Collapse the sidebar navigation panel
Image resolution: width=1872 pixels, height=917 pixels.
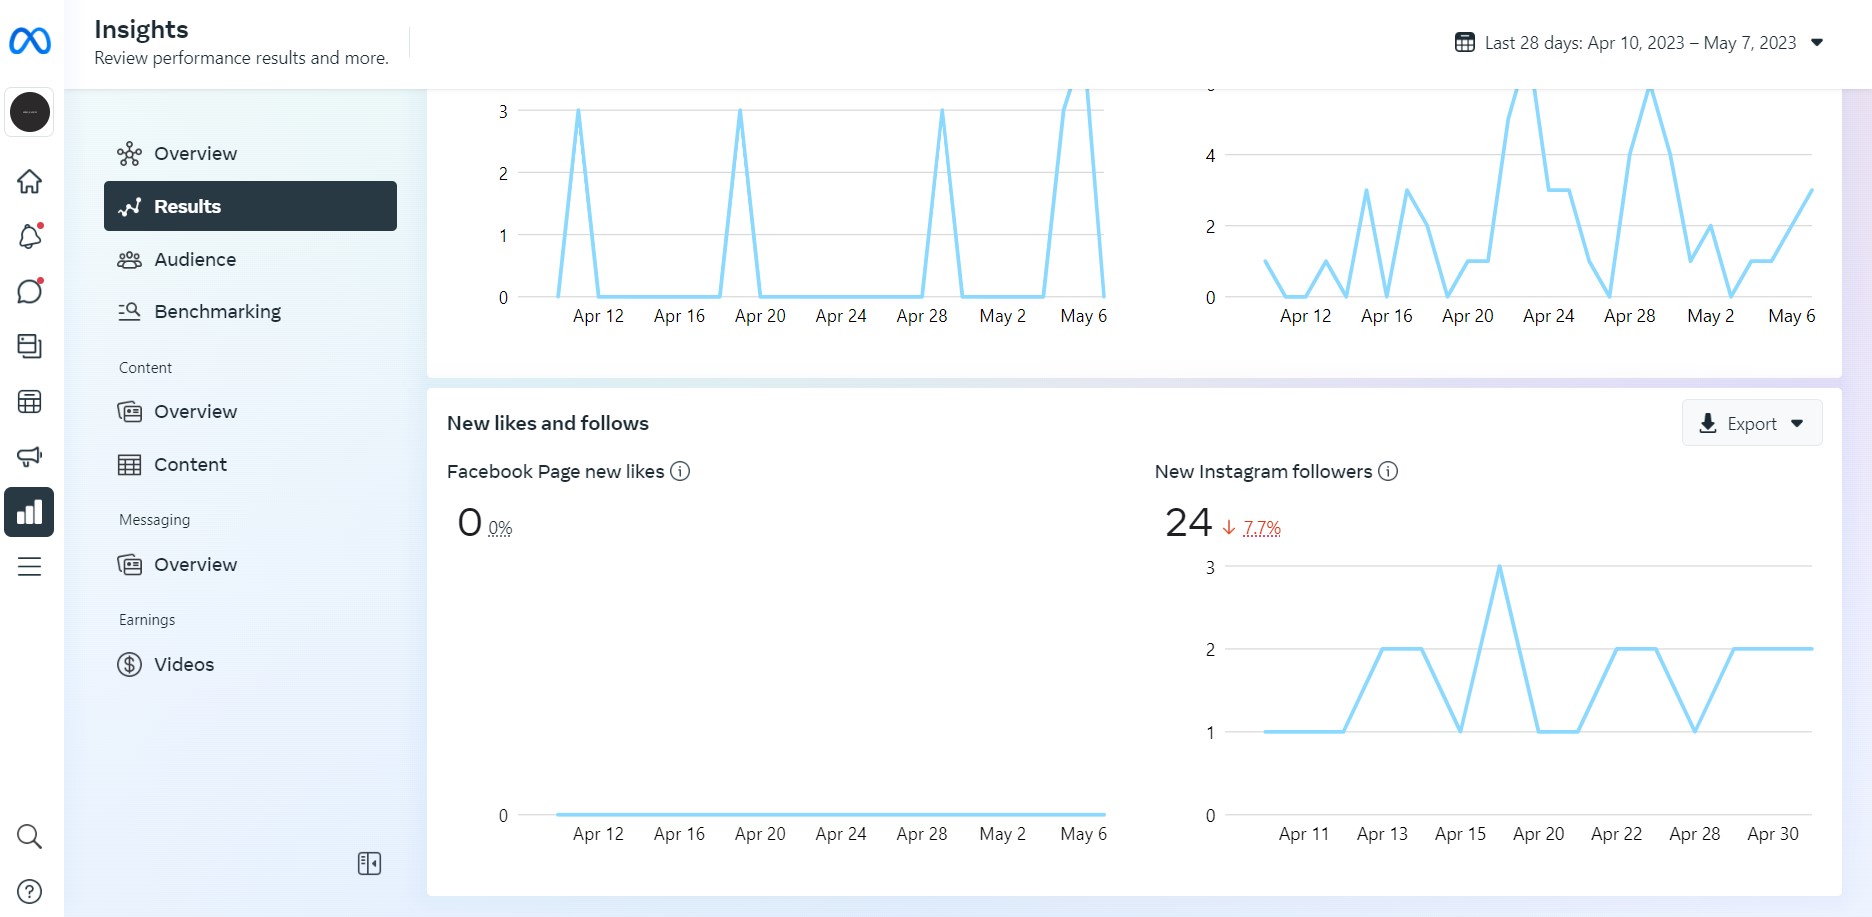tap(369, 863)
